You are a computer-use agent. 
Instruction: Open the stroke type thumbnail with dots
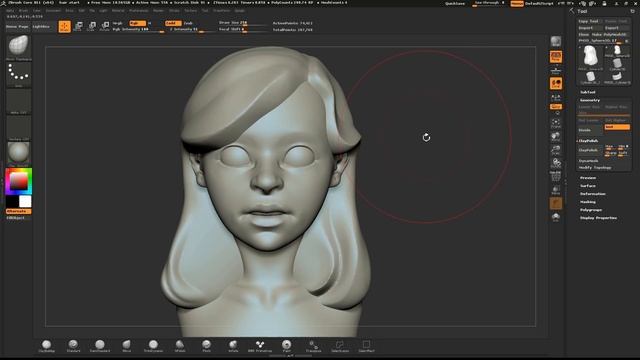pos(18,74)
